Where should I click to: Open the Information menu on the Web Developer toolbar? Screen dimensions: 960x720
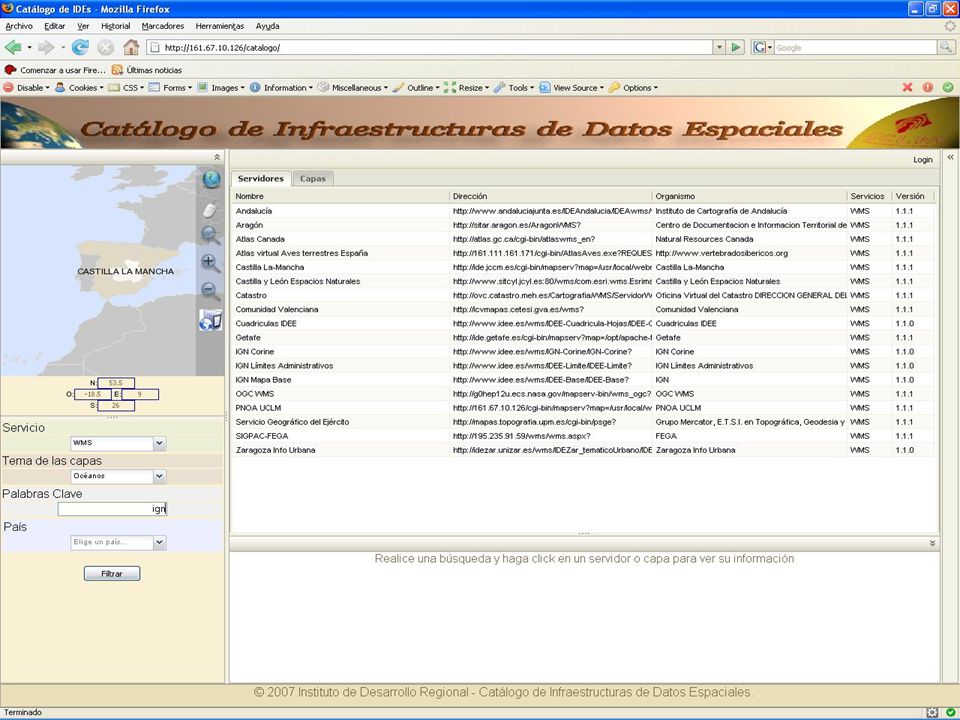pyautogui.click(x=282, y=88)
